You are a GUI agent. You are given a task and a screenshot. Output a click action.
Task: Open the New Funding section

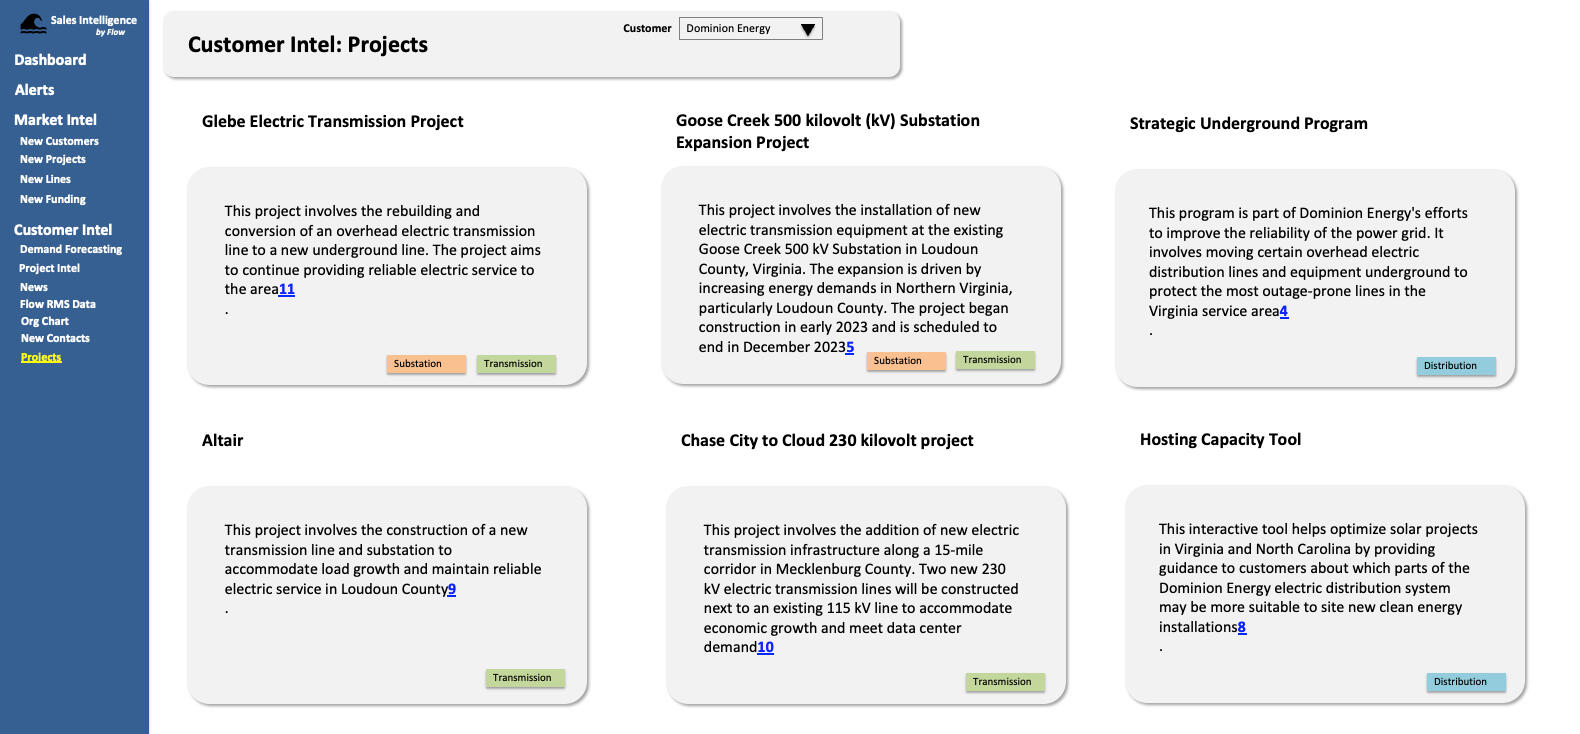(53, 199)
